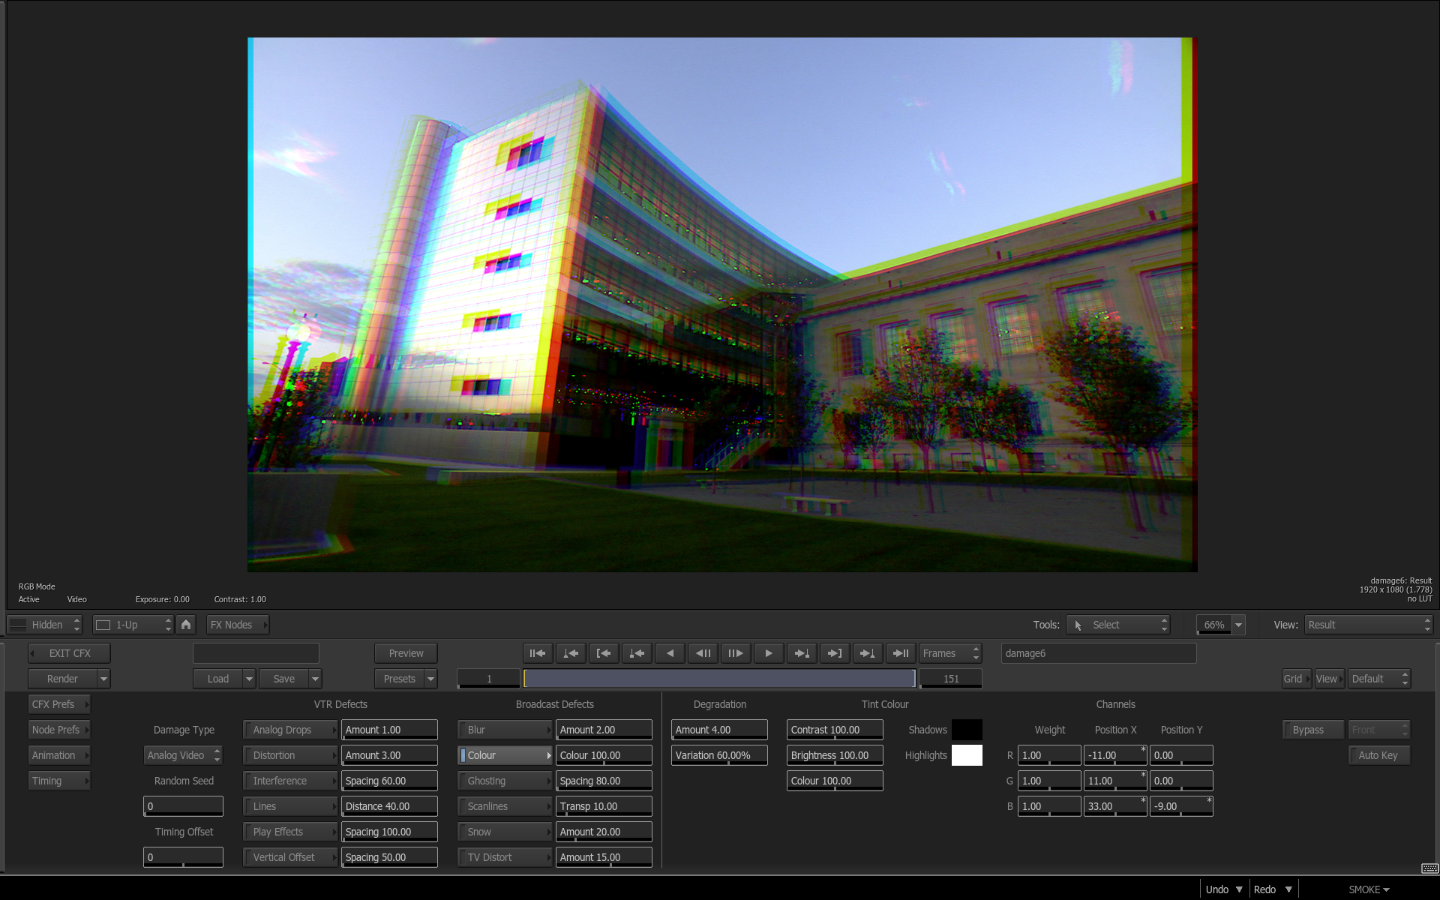Click the Random Seed value field
The image size is (1440, 900).
[x=183, y=806]
